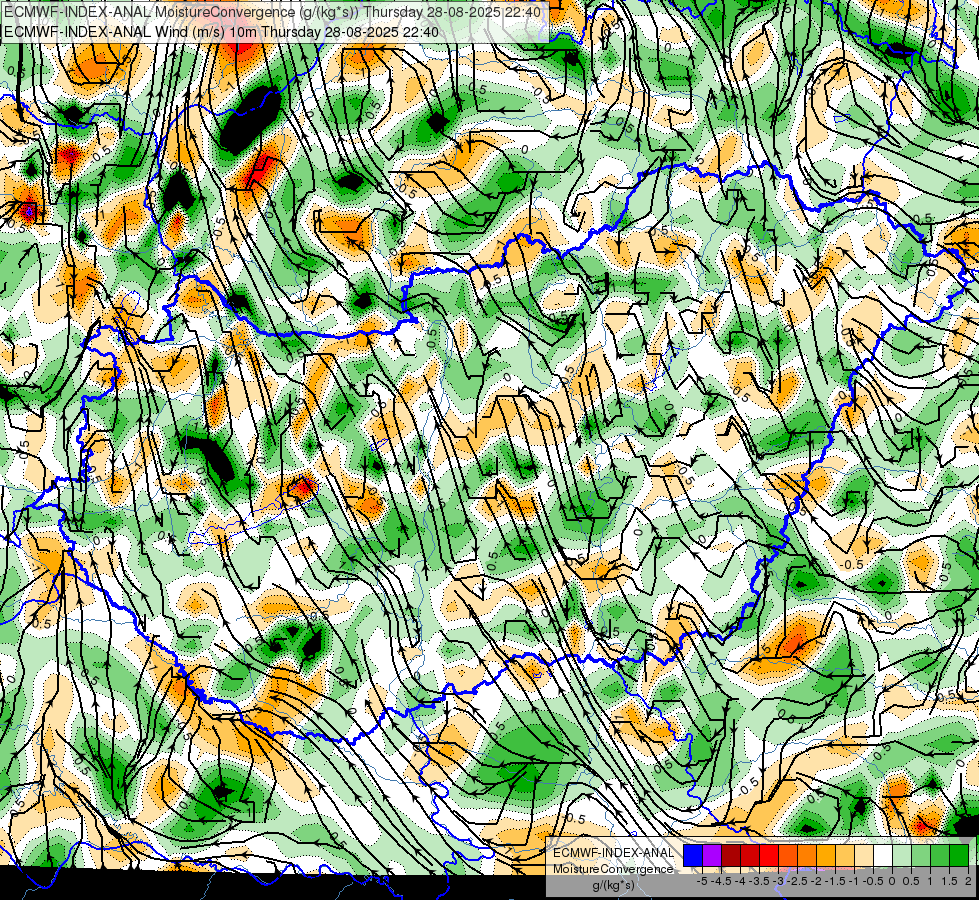This screenshot has height=900, width=979.
Task: Click 'ECMWF-INDEX-ANAL' text inside the legend box
Action: (x=613, y=853)
